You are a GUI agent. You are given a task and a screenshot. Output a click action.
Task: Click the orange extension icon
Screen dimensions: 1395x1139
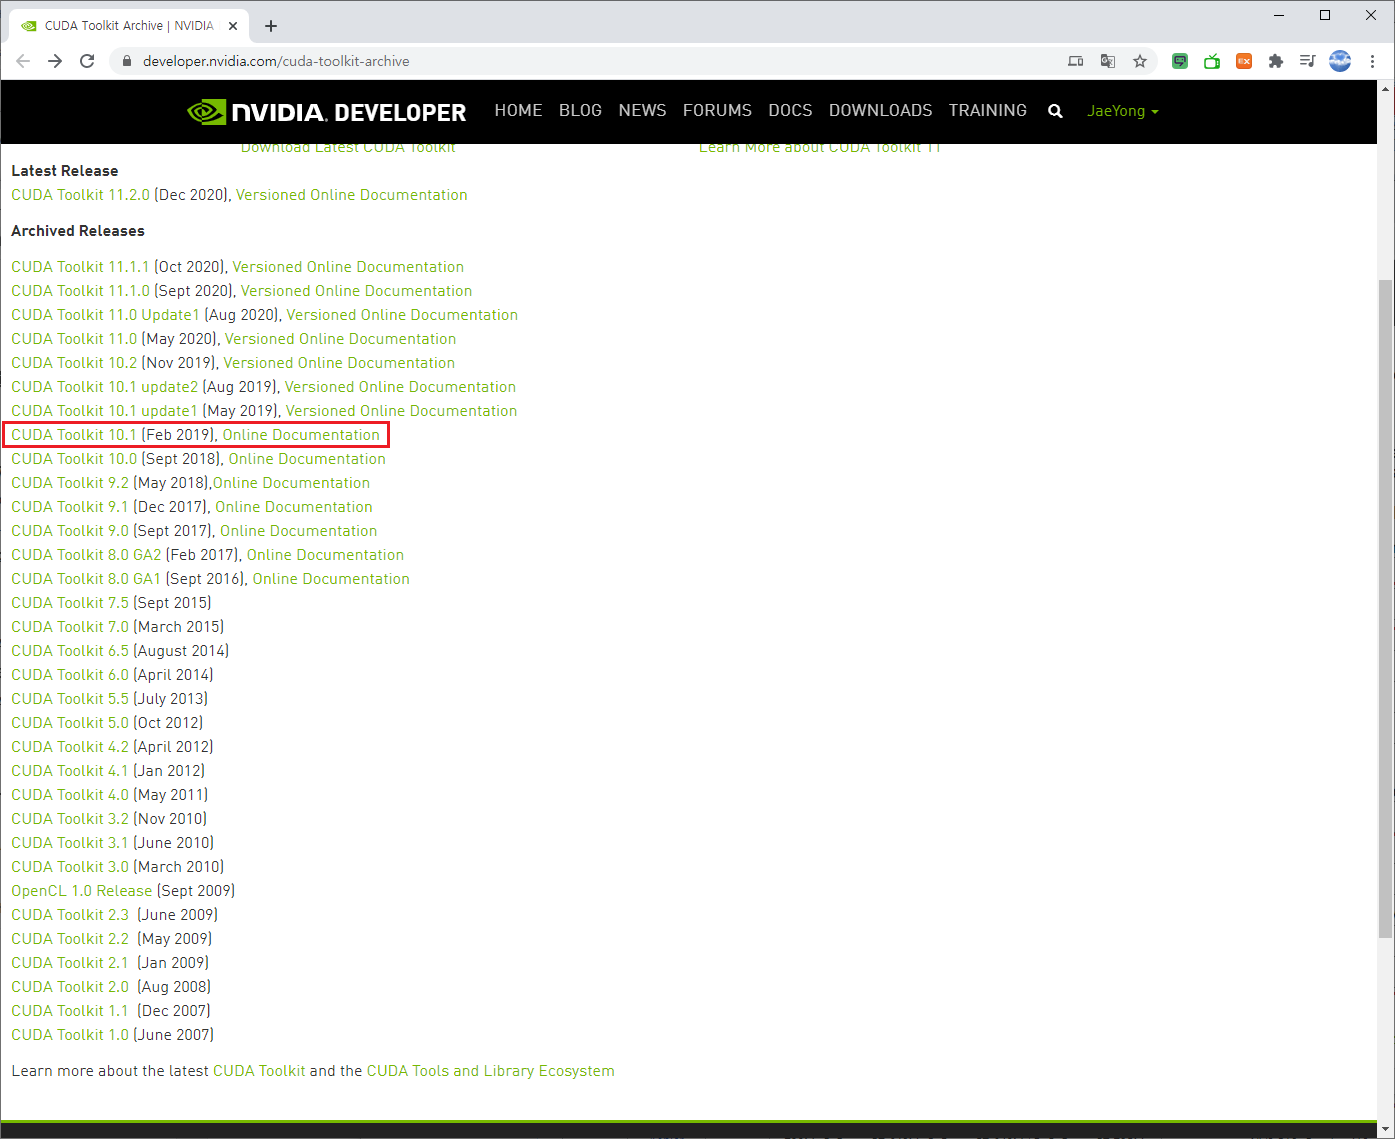(1244, 61)
